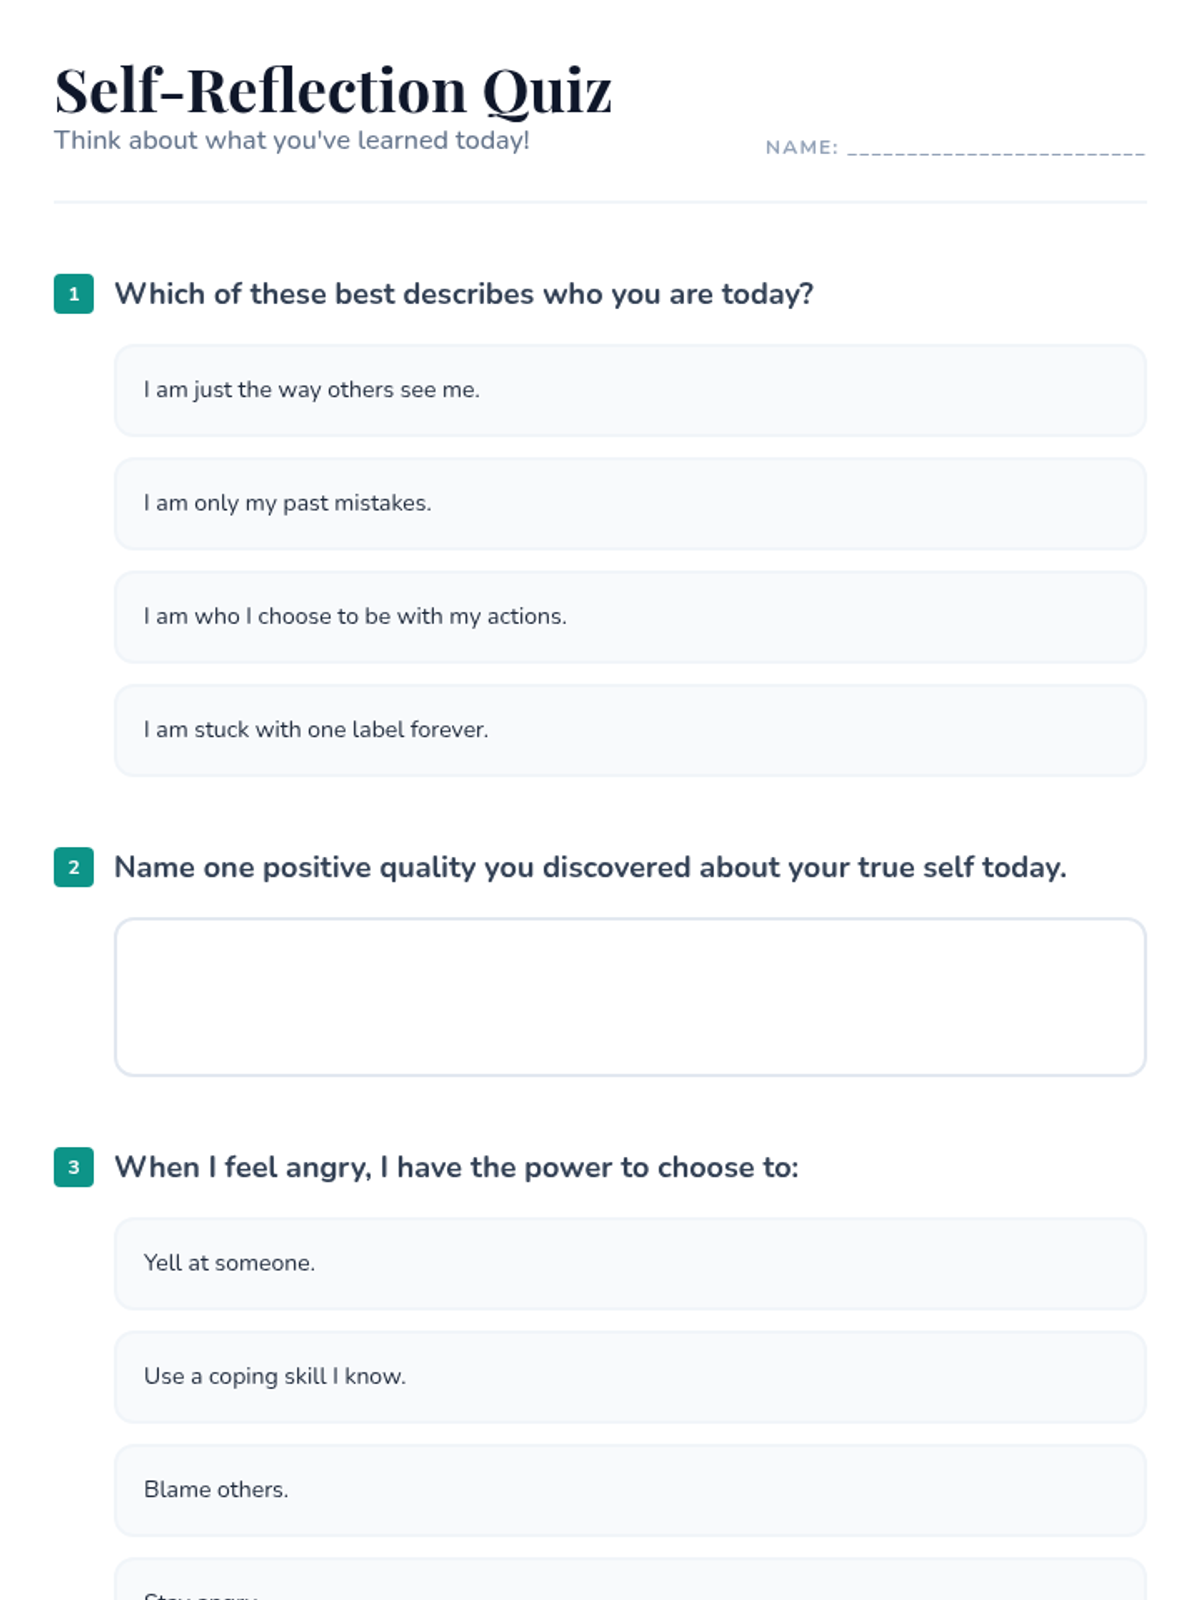Click the 'Name one positive quality' question text
Viewport: 1200px width, 1600px height.
click(590, 867)
